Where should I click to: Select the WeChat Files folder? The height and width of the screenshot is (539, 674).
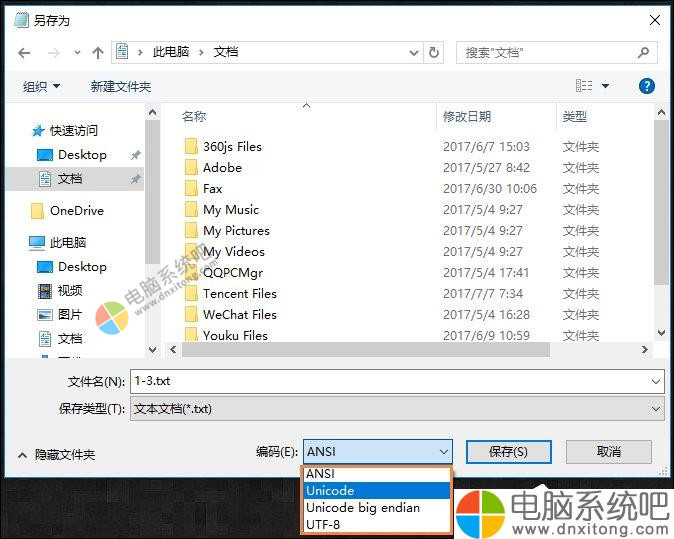[x=240, y=315]
